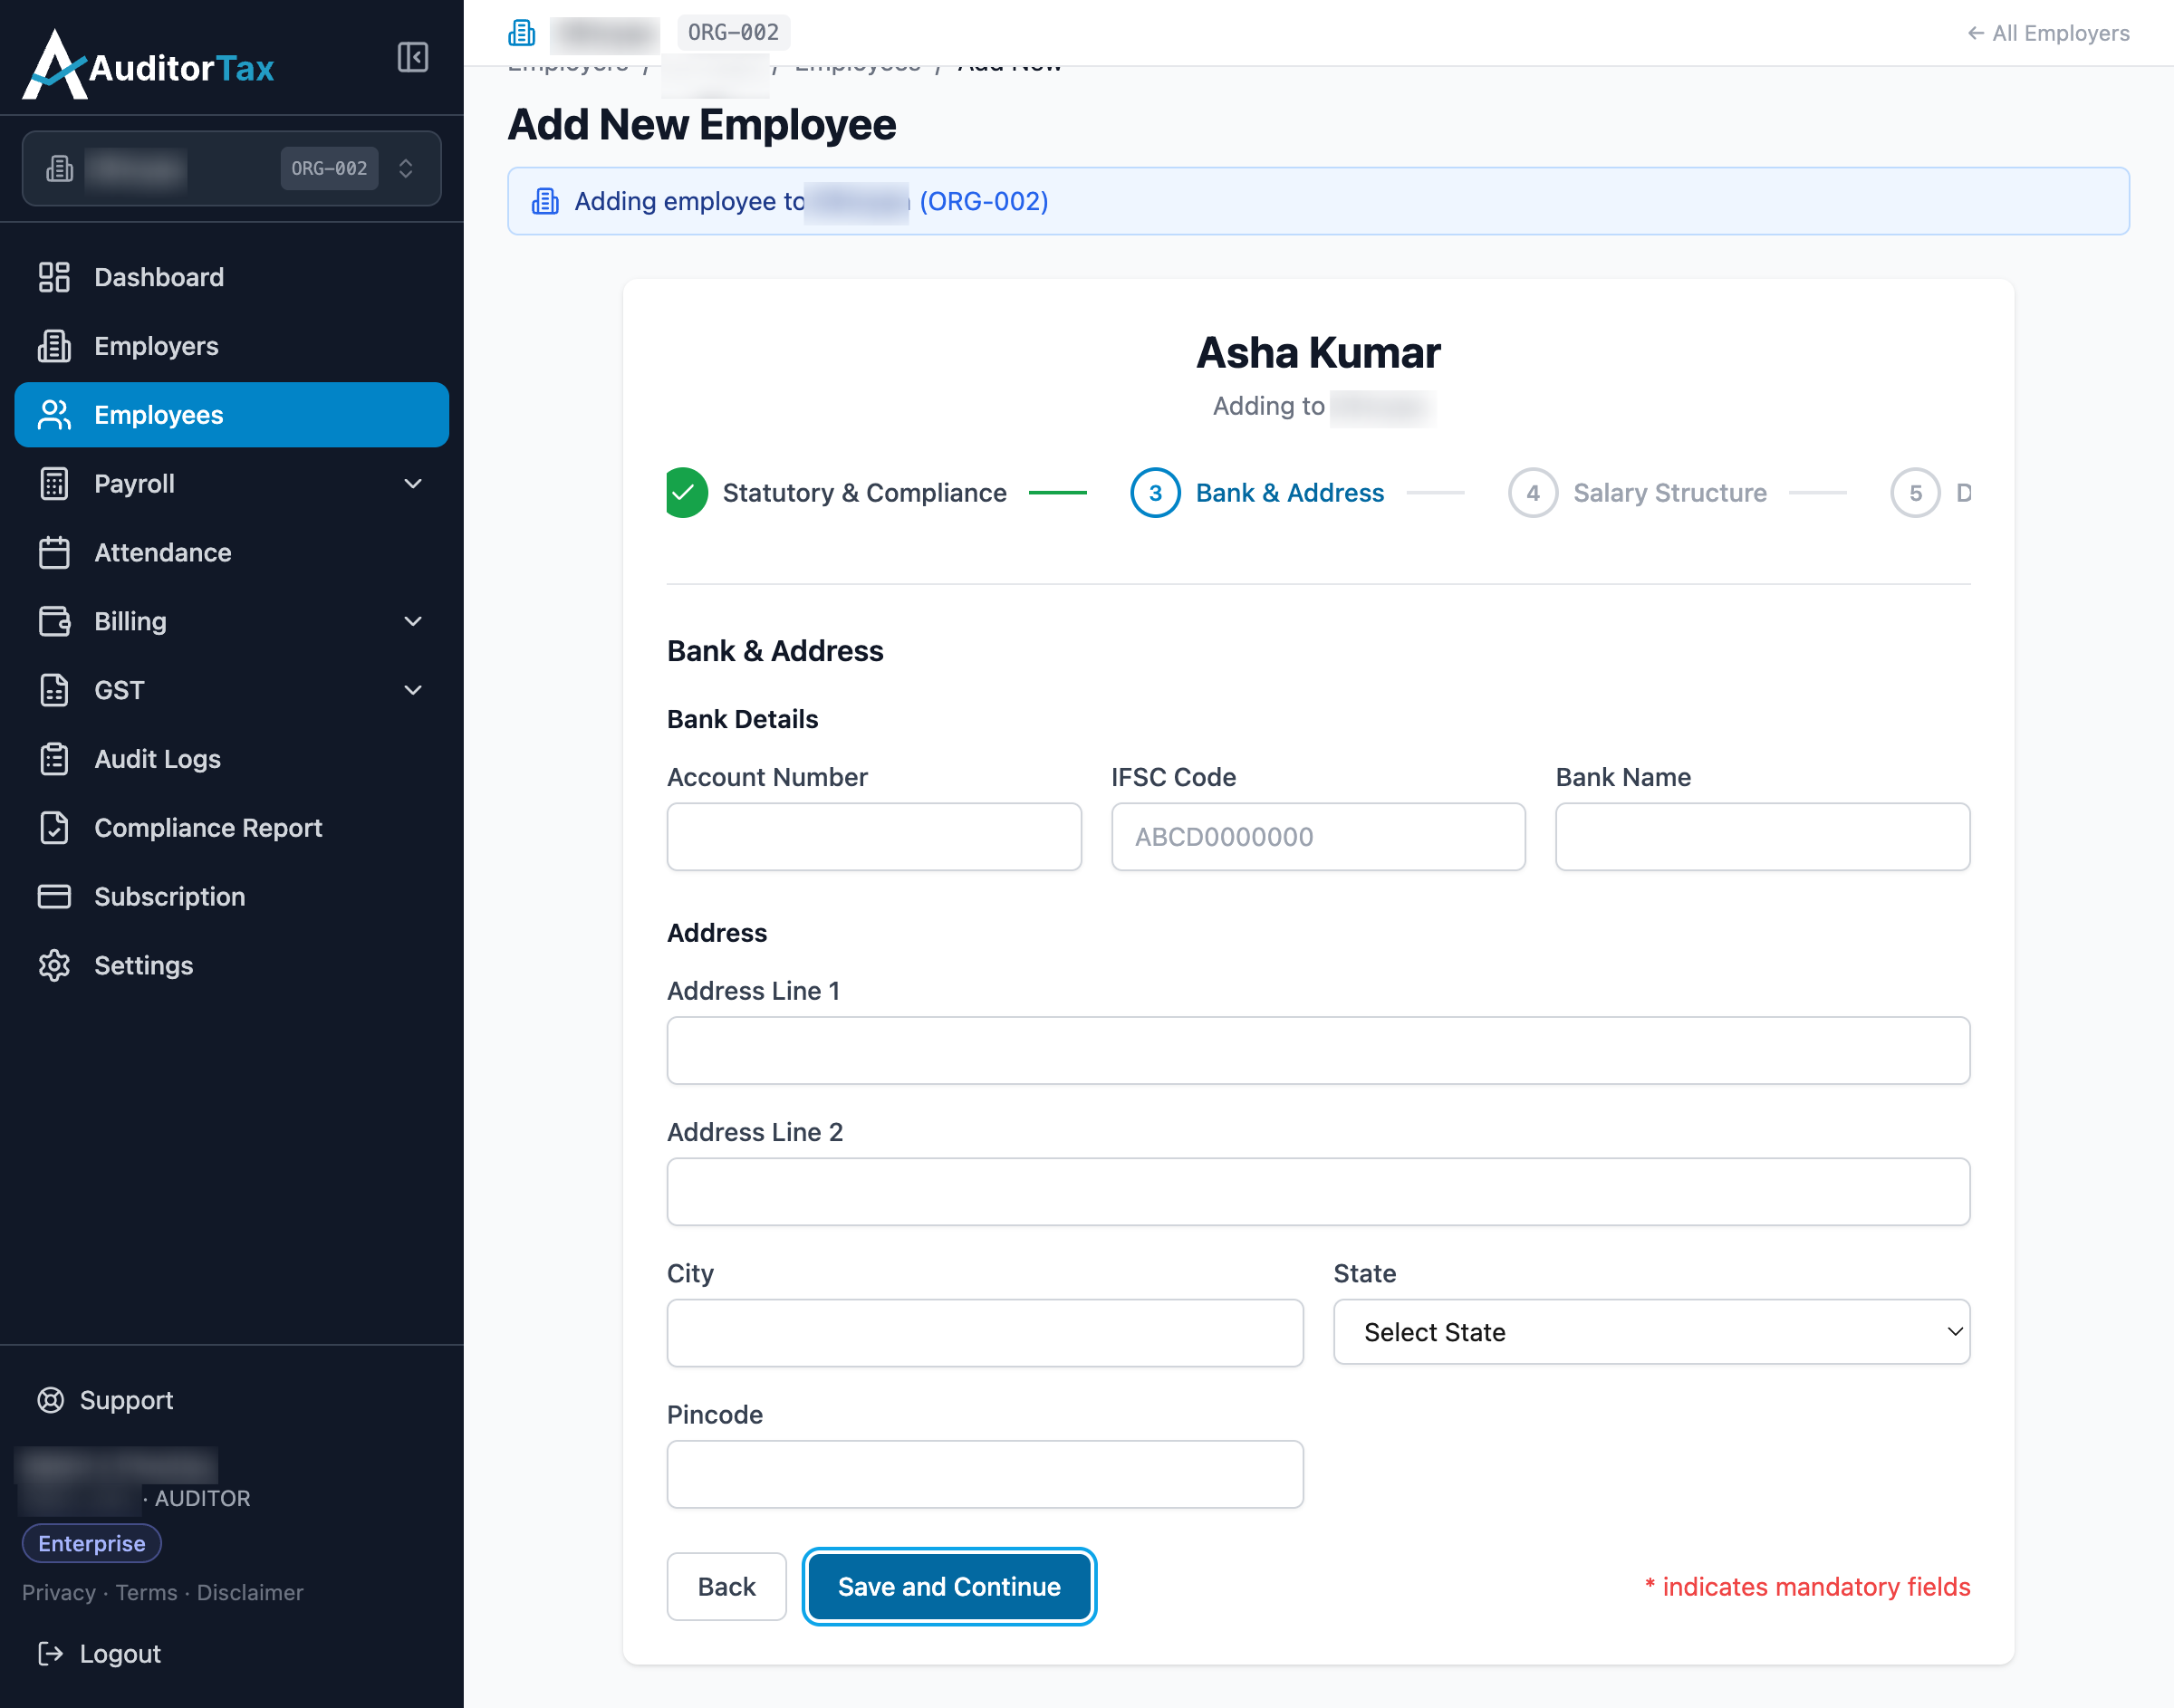Select the Salary Structure step
Viewport: 2174px width, 1708px height.
pyautogui.click(x=1637, y=493)
